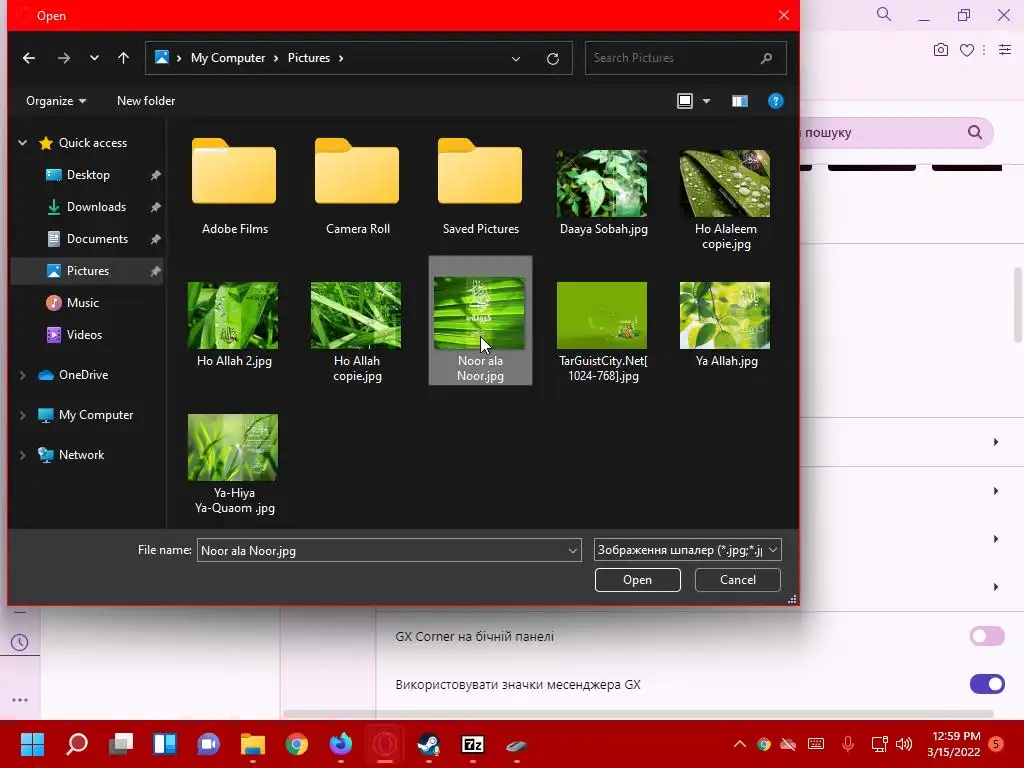1024x768 pixels.
Task: Change view layout icon
Action: pos(684,101)
